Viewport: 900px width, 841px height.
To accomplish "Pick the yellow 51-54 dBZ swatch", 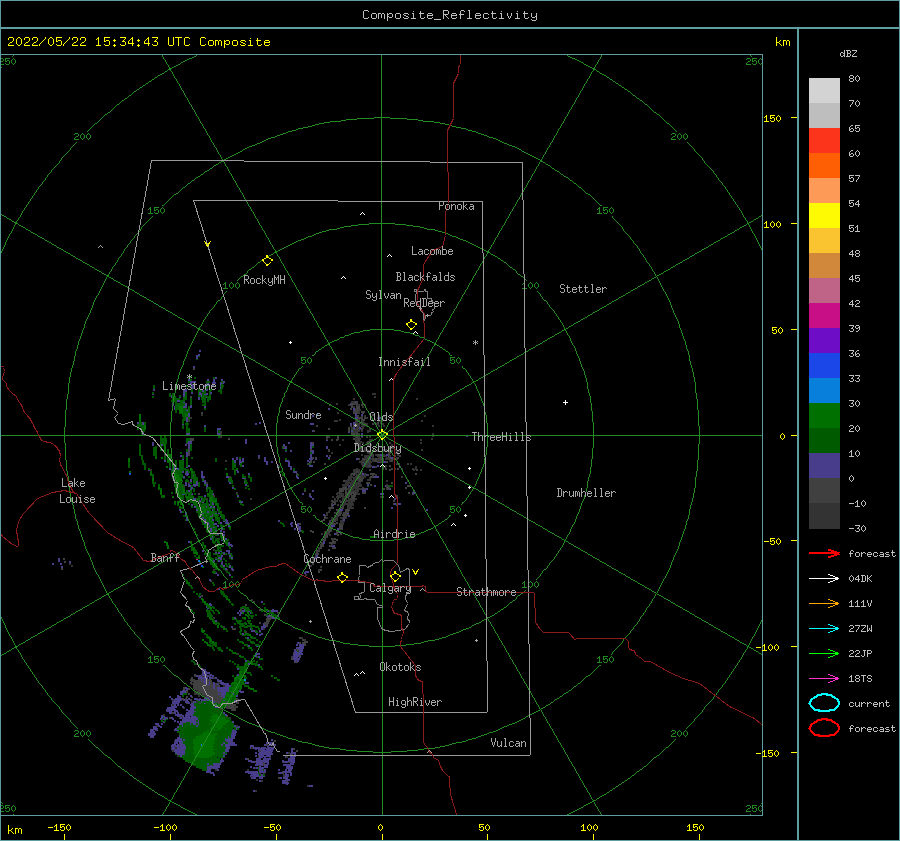I will coord(824,216).
